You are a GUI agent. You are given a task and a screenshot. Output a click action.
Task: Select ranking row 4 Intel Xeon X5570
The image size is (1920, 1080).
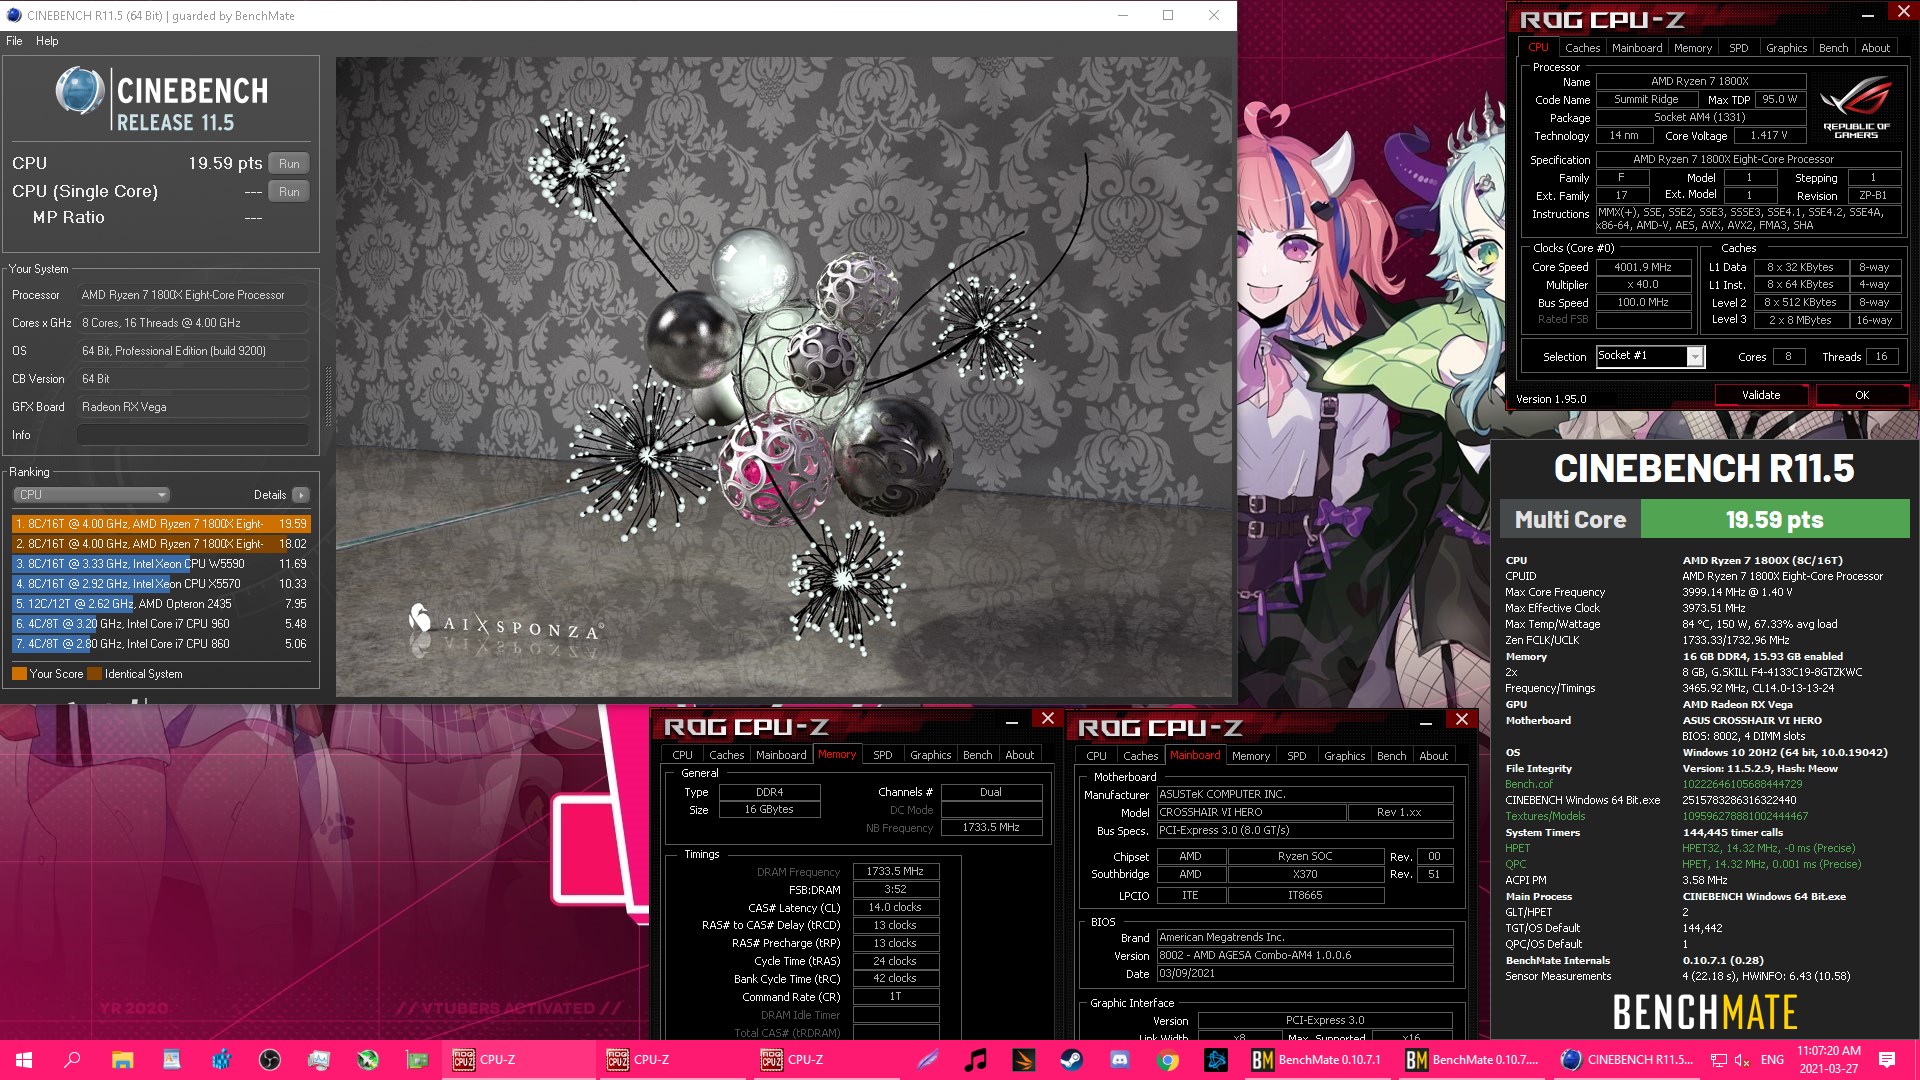(161, 584)
